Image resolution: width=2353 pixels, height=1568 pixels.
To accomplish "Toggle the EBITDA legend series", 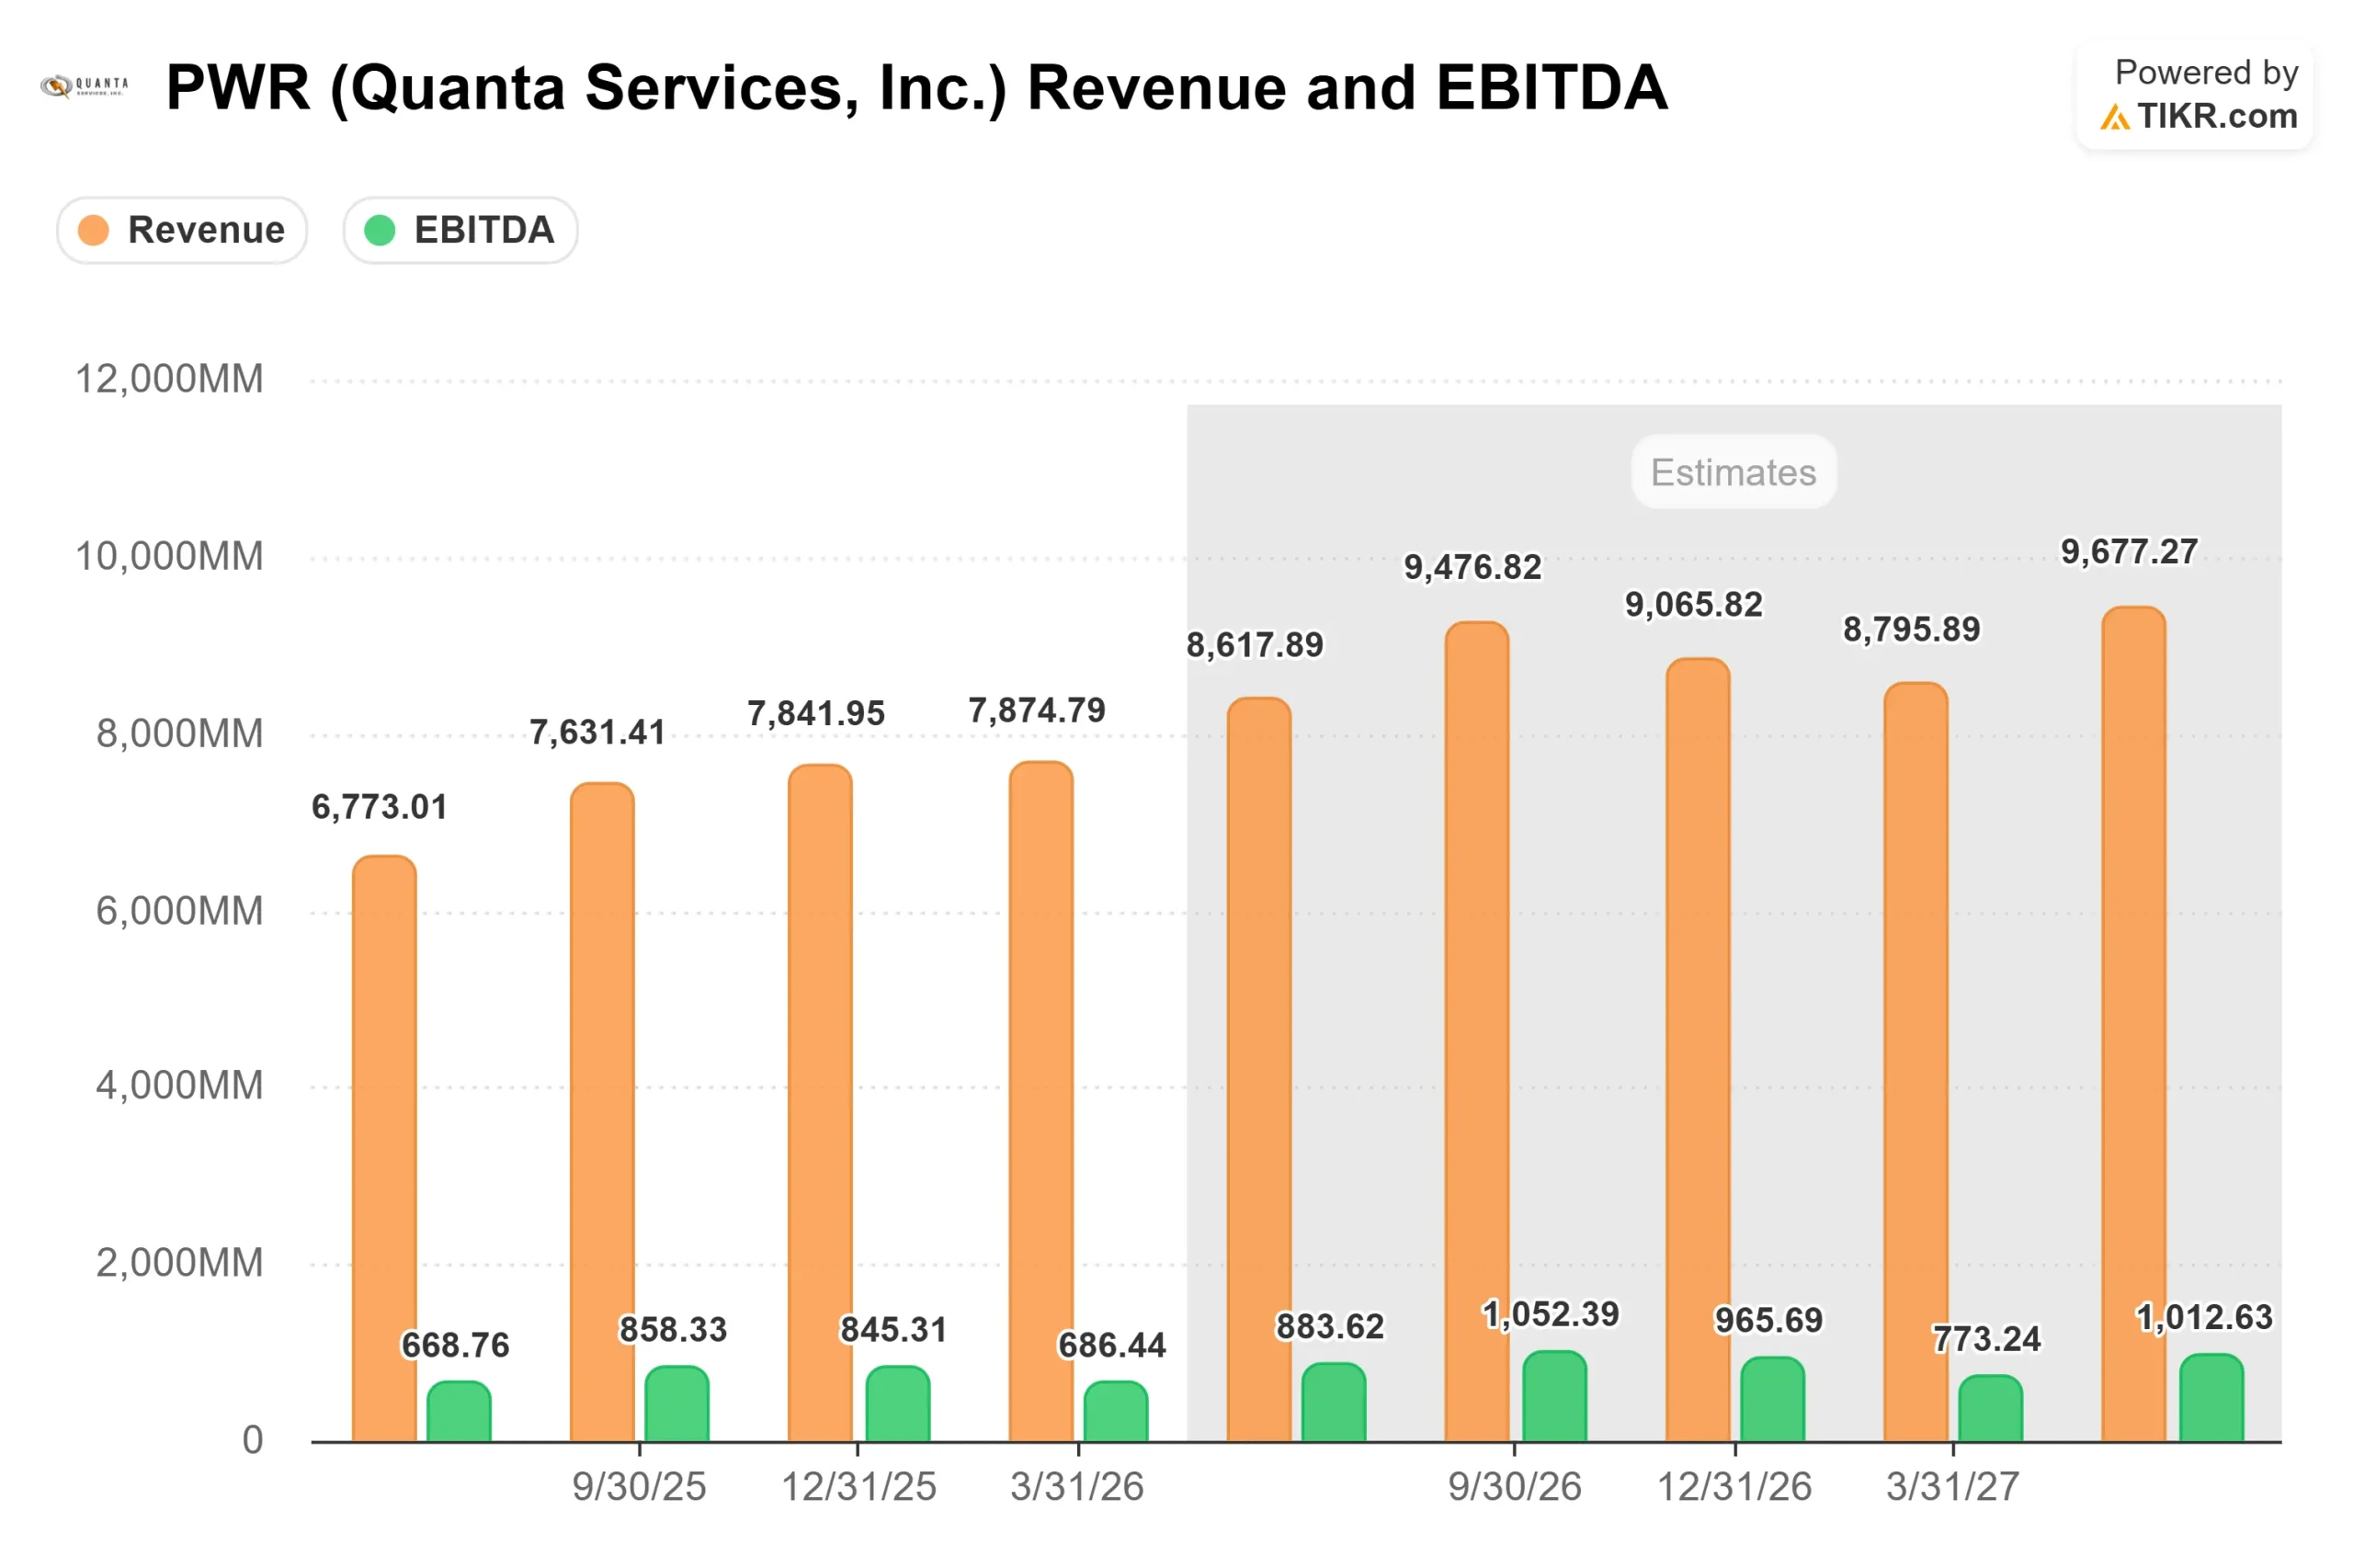I will [x=460, y=230].
